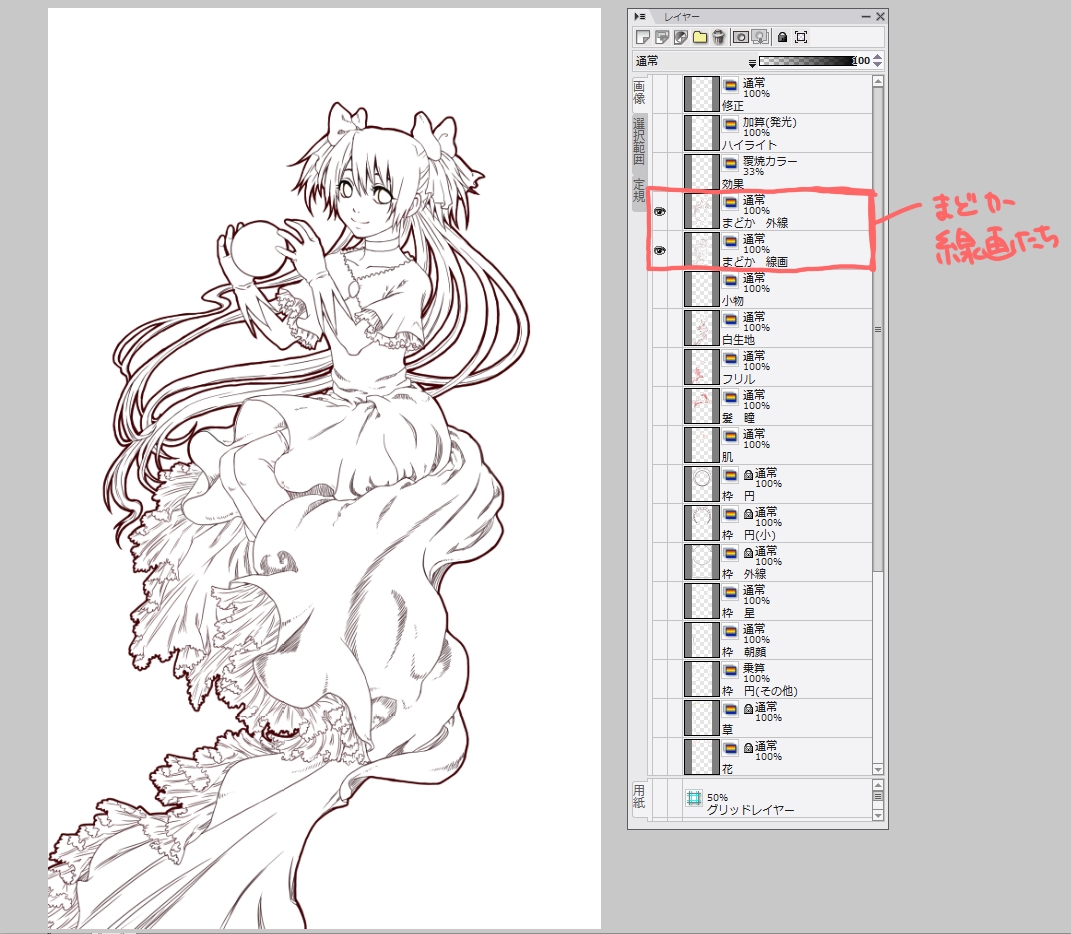
Task: Click the thumbnail of 白生地 layer
Action: pyautogui.click(x=701, y=328)
